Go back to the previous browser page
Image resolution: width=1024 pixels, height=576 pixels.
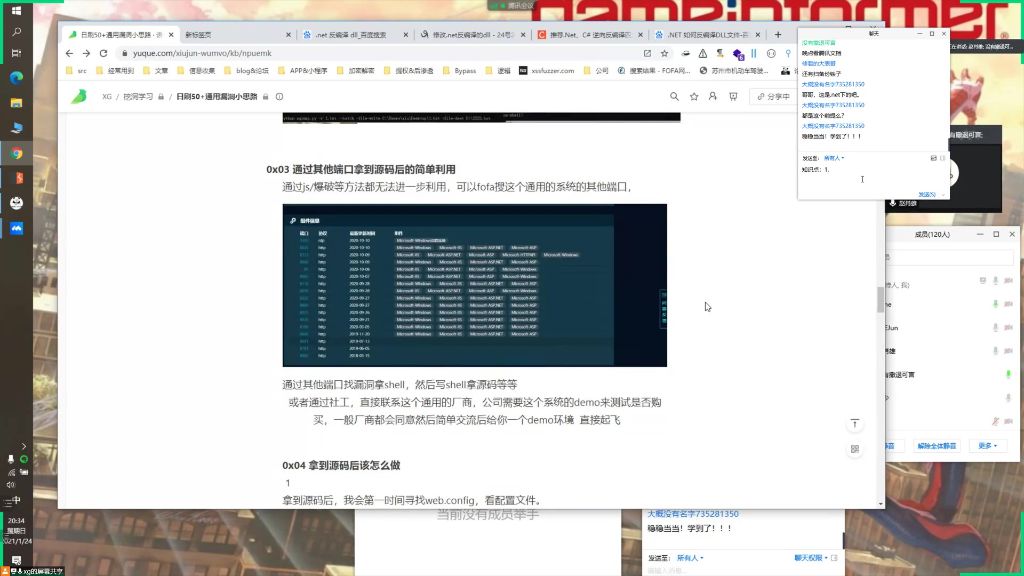tap(69, 54)
